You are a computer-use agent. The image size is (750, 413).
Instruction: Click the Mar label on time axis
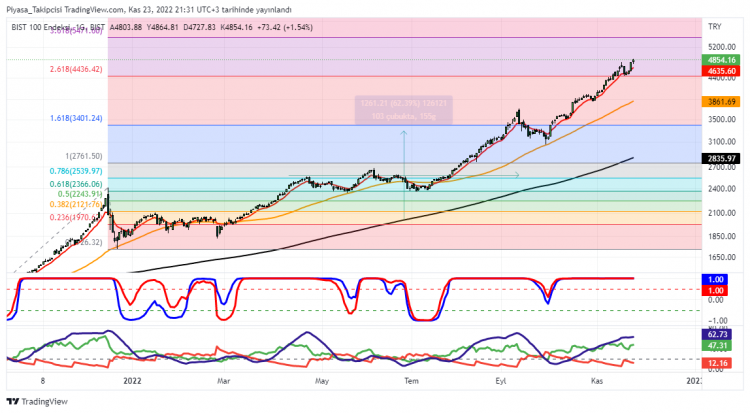(x=223, y=381)
